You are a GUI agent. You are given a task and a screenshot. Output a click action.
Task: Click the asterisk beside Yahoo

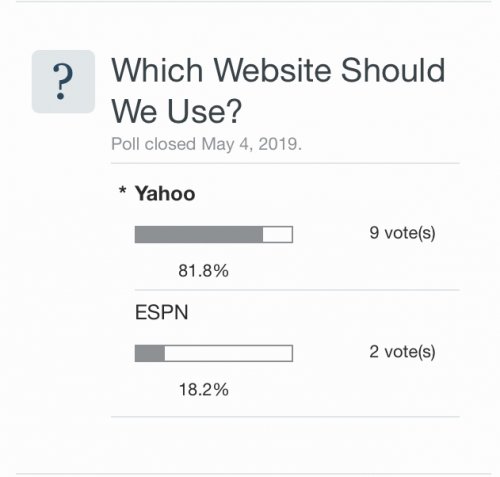[x=123, y=191]
